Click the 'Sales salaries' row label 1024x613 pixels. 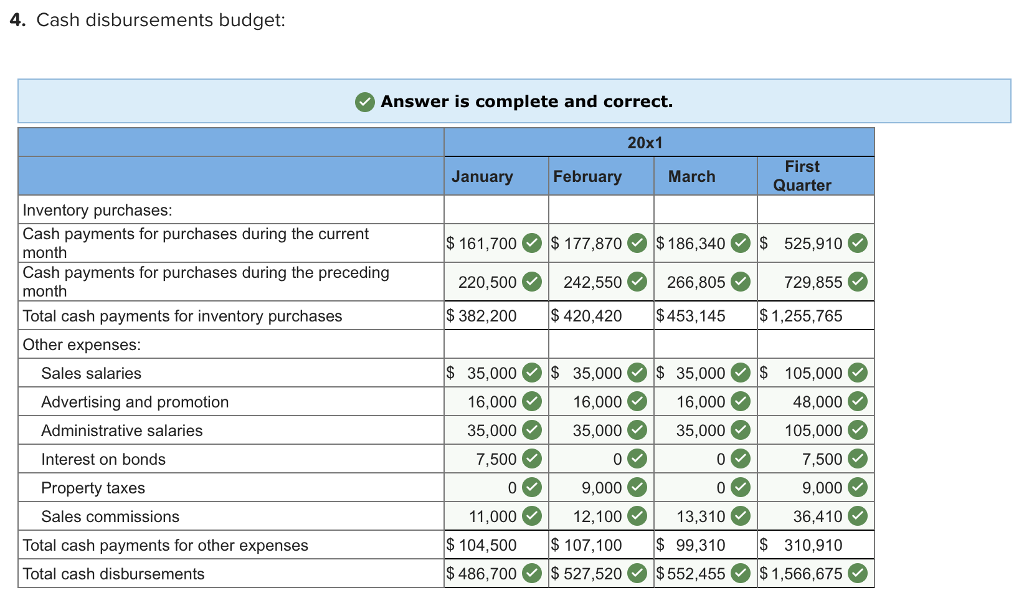click(91, 373)
